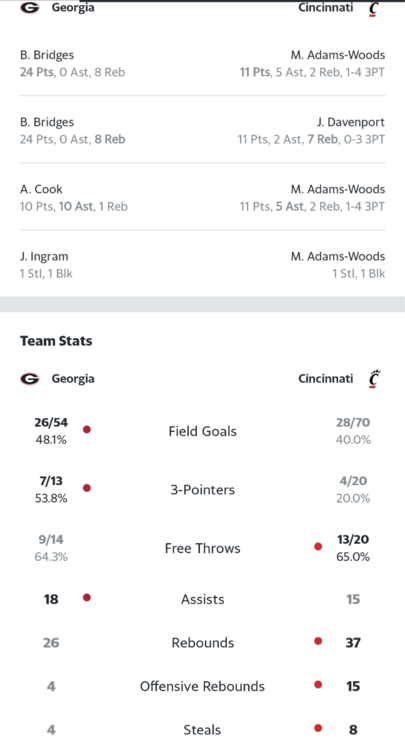Image resolution: width=405 pixels, height=750 pixels.
Task: Click the red dot beside Cincinnati Free Throws
Action: coord(318,546)
